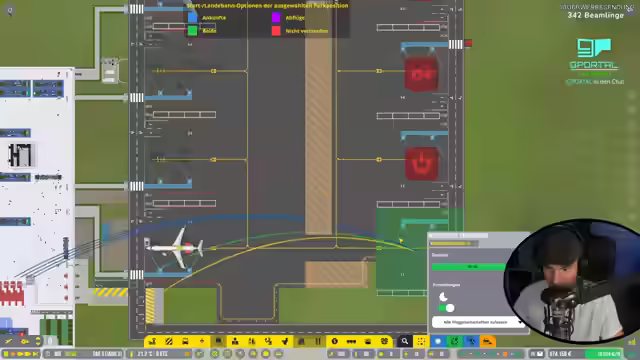The height and width of the screenshot is (360, 640).
Task: Click the moon night-flights icon in stand panel
Action: pyautogui.click(x=443, y=297)
